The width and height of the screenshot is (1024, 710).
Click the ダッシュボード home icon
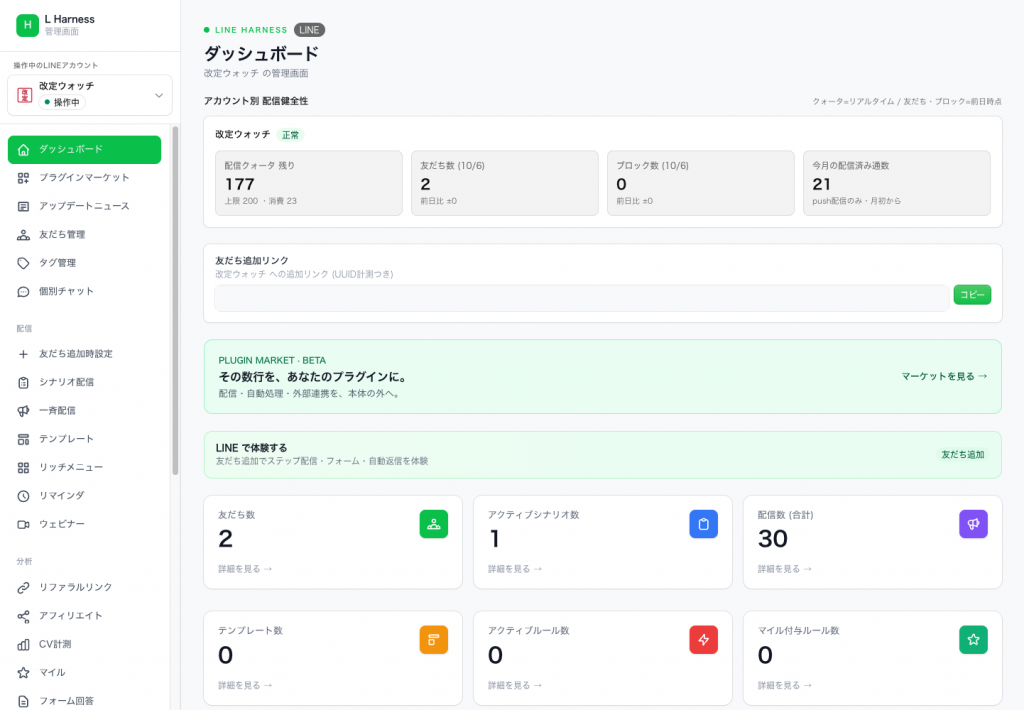(24, 150)
